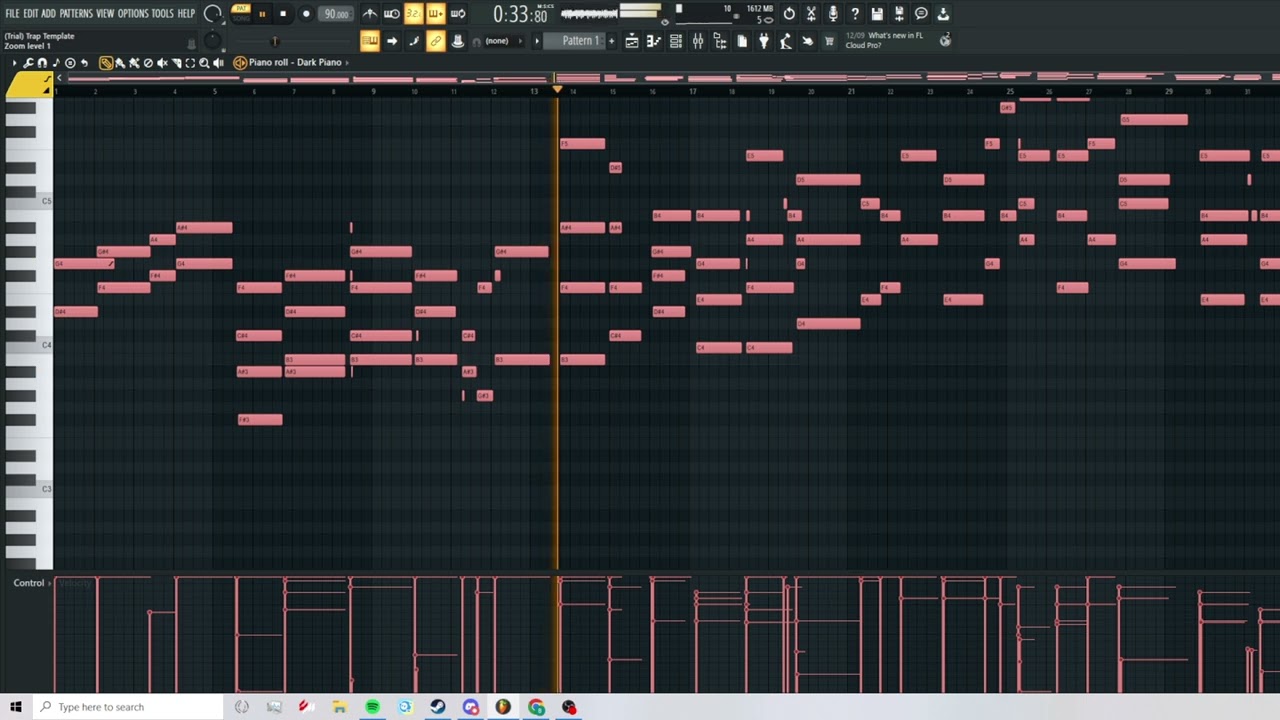Viewport: 1280px width, 720px height.
Task: Select the delete tool in piano roll
Action: pos(148,63)
